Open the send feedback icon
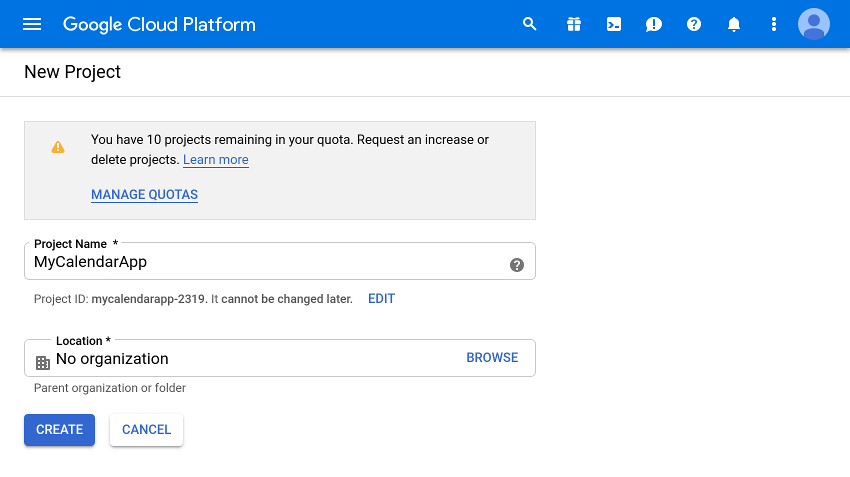The image size is (850, 477). [654, 24]
